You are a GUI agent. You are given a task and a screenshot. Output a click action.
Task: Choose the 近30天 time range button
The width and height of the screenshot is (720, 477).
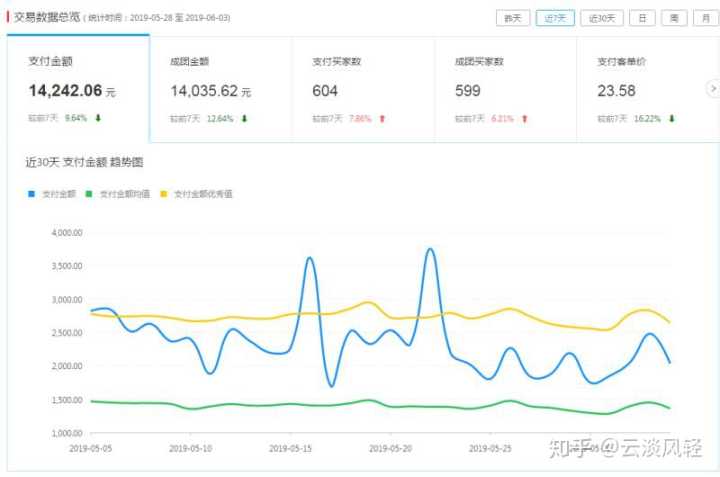point(603,18)
